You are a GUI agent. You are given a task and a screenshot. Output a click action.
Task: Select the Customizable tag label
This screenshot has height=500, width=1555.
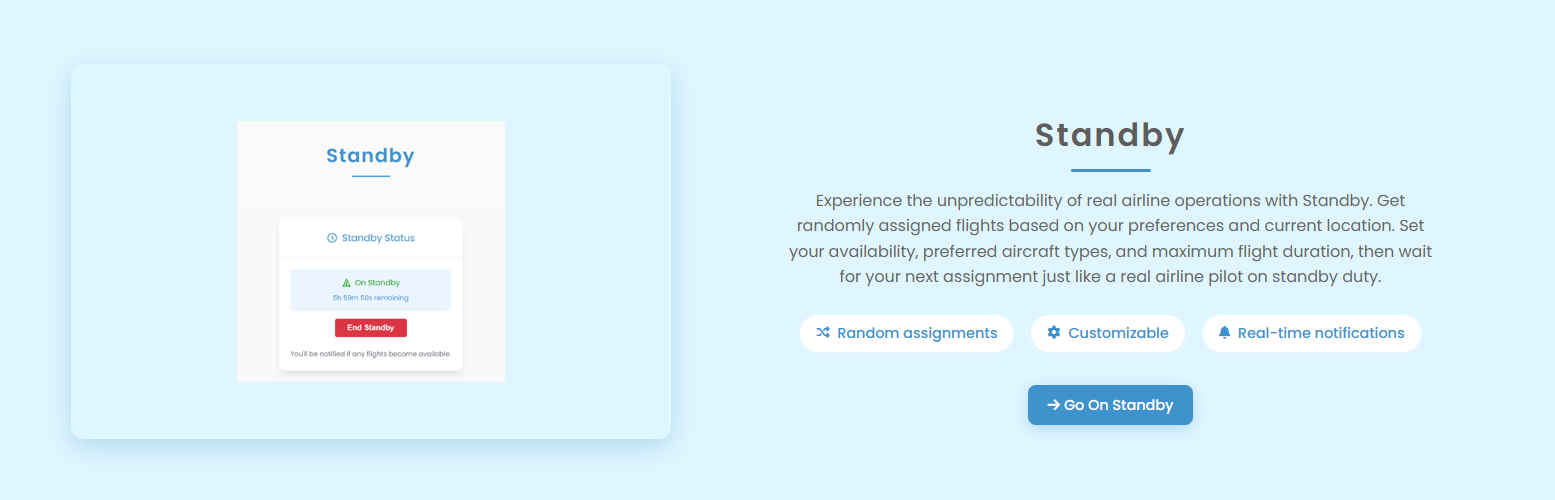pyautogui.click(x=1118, y=333)
